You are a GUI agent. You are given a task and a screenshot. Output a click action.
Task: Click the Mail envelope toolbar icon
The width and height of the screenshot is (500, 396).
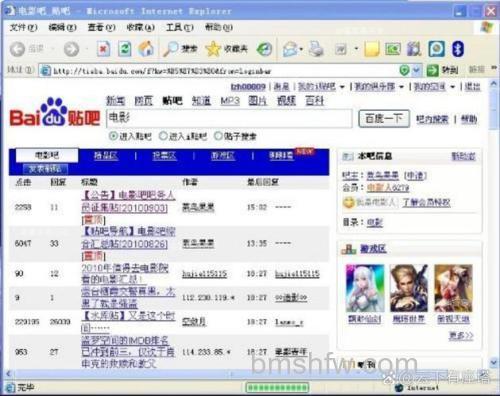pos(290,49)
